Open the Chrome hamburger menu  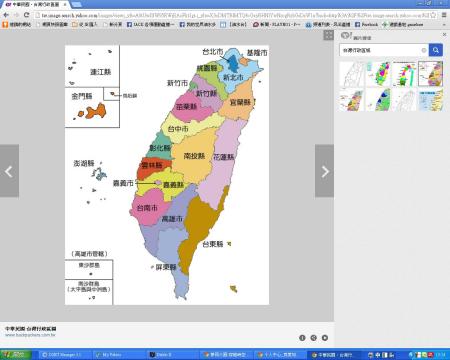click(x=444, y=15)
